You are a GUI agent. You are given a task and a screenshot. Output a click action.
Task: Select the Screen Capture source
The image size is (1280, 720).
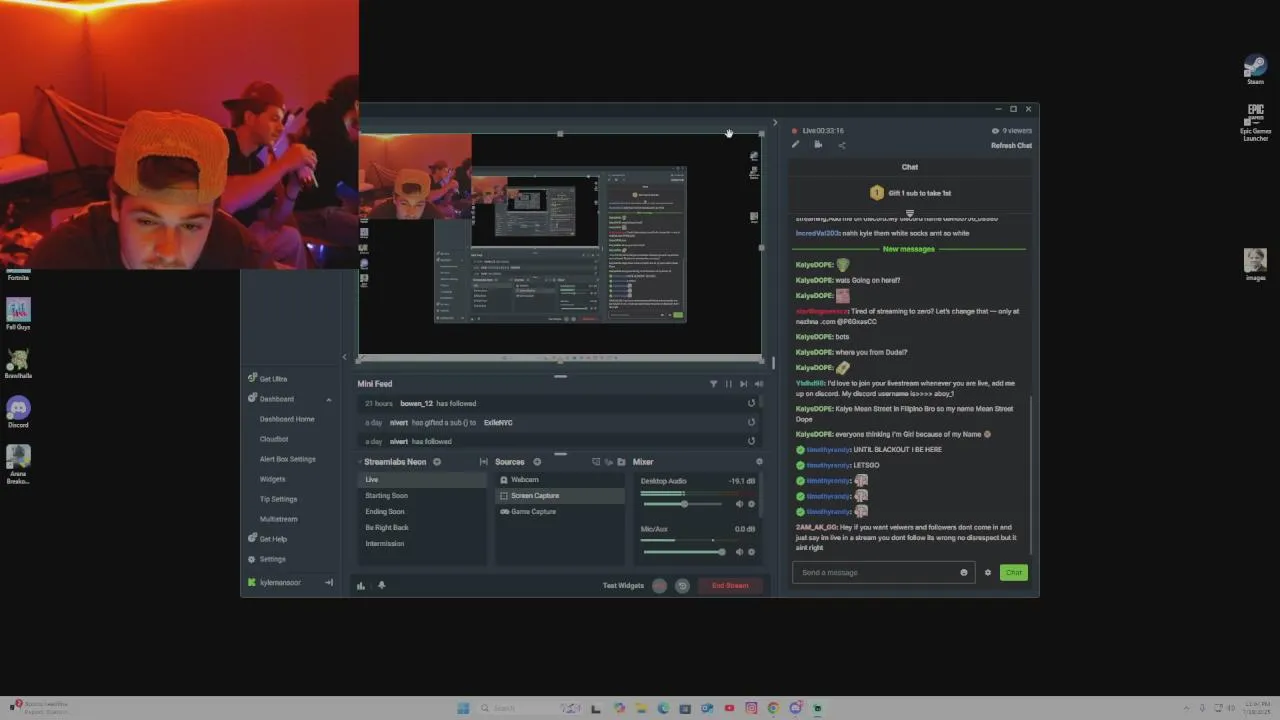[560, 495]
